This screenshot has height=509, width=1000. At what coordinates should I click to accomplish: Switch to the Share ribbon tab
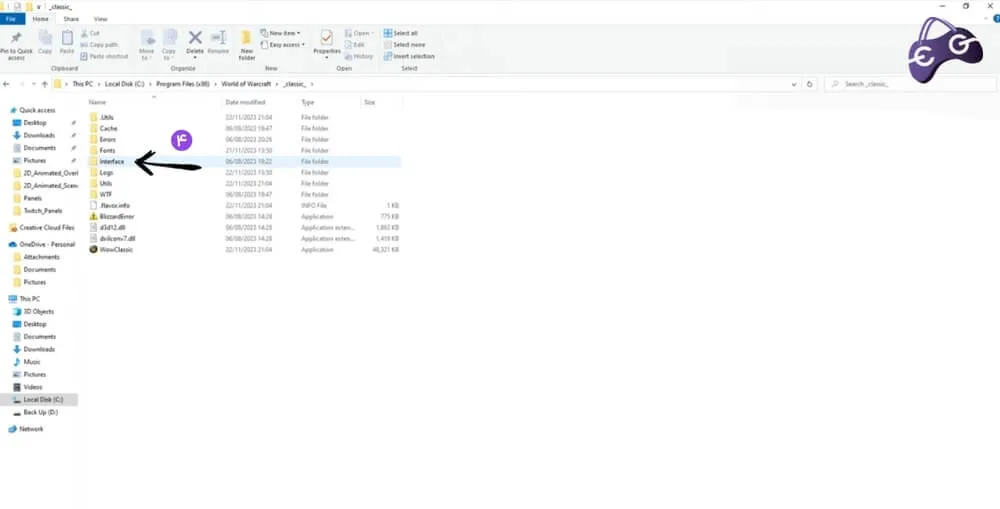tap(71, 19)
